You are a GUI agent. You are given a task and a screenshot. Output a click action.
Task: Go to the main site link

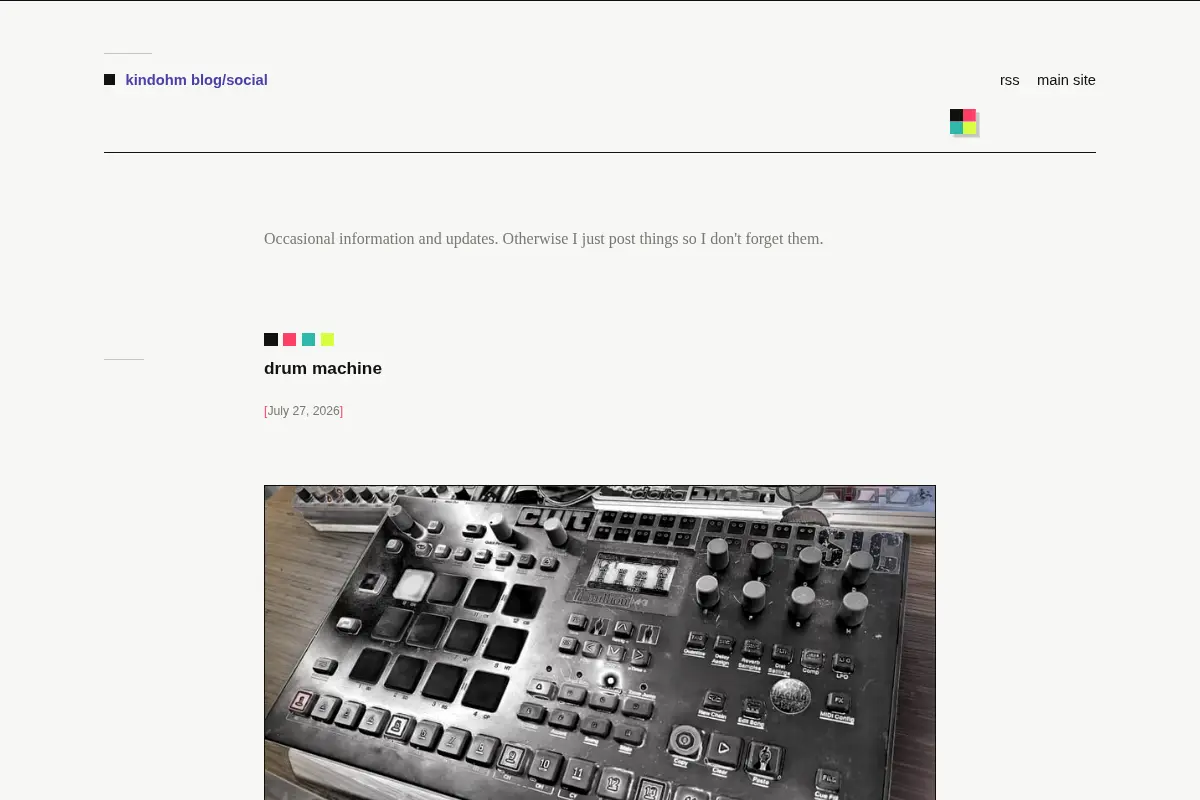1066,80
